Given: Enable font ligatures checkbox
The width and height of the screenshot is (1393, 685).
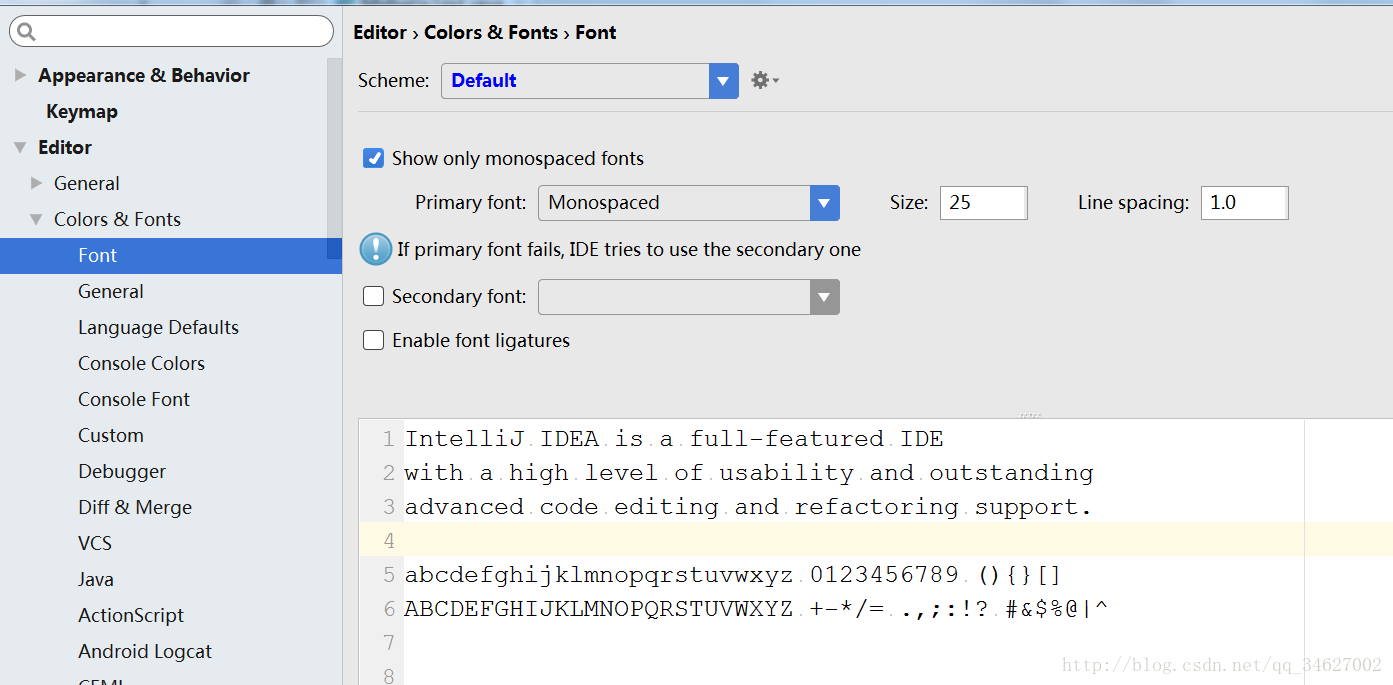Looking at the screenshot, I should pyautogui.click(x=373, y=340).
